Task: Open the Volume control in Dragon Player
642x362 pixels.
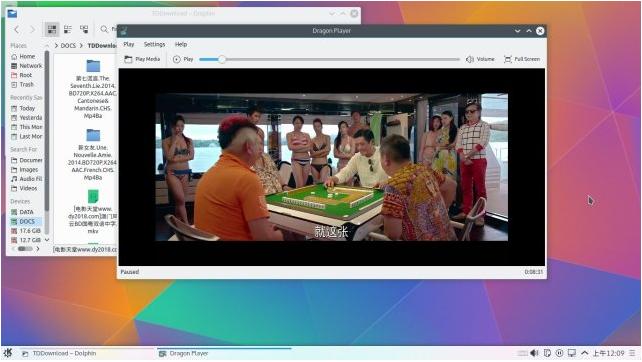Action: pos(480,59)
